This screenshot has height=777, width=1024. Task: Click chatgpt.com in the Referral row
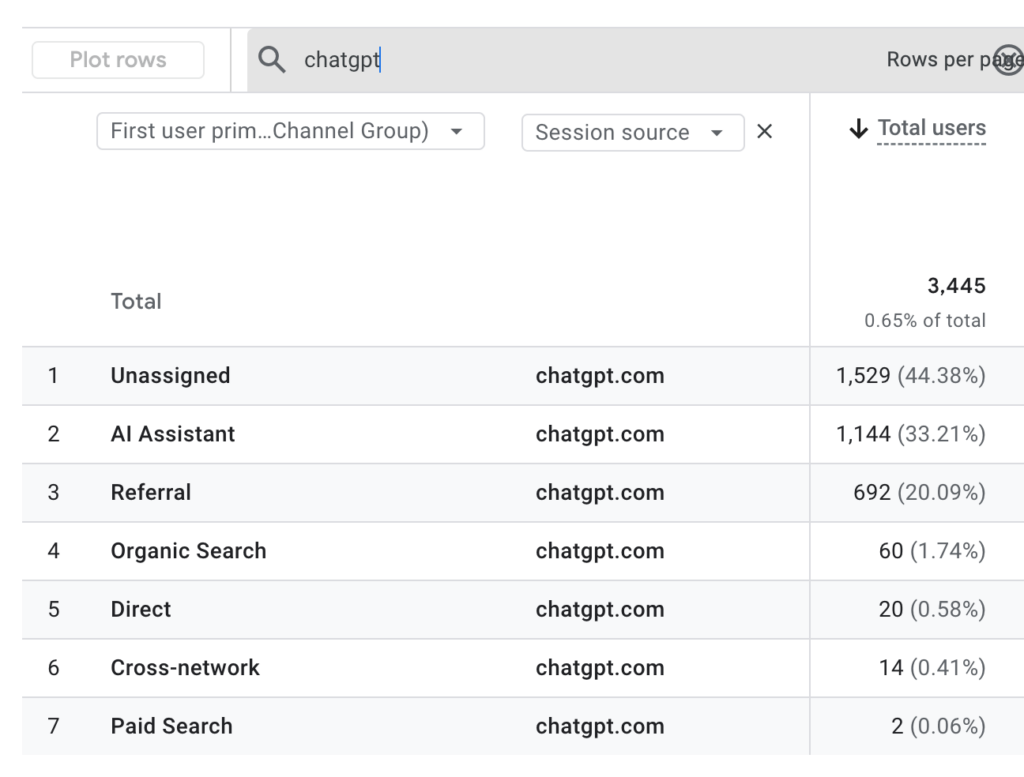[x=600, y=492]
